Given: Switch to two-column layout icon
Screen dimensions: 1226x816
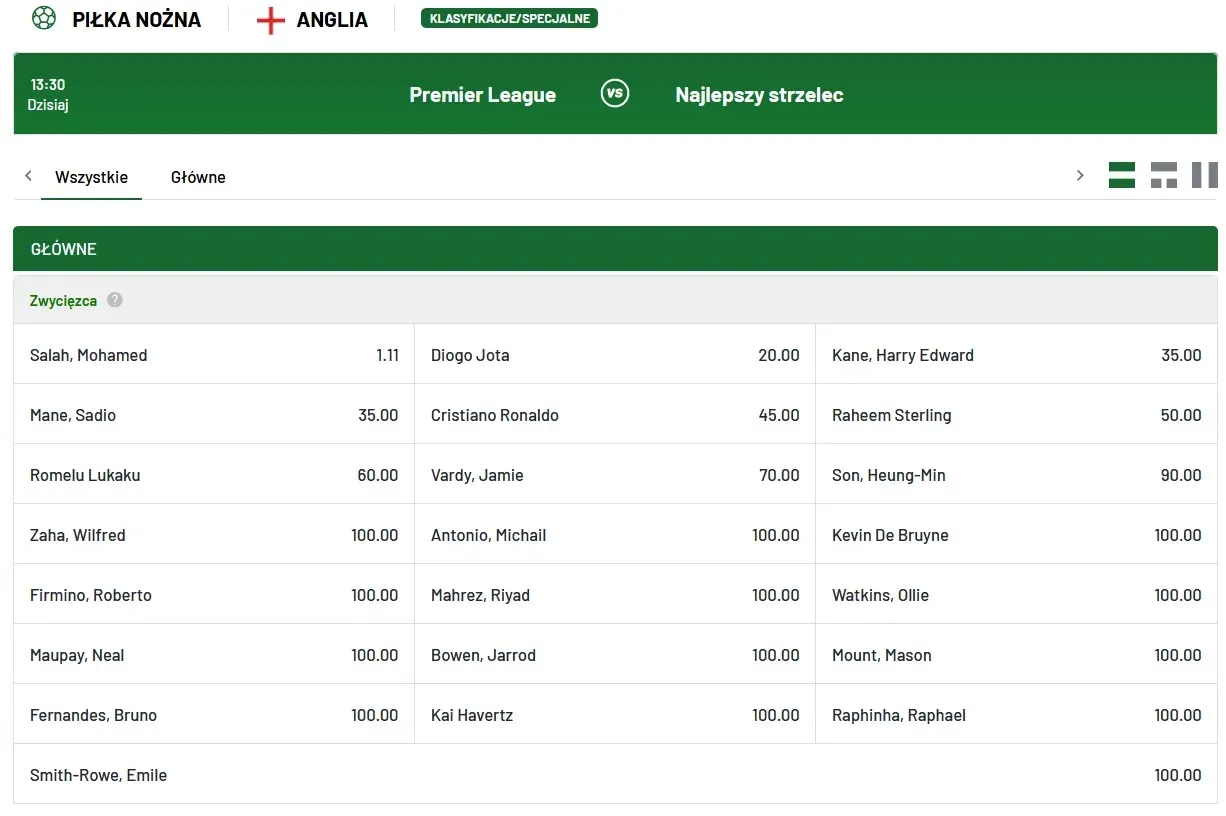Looking at the screenshot, I should (1205, 175).
